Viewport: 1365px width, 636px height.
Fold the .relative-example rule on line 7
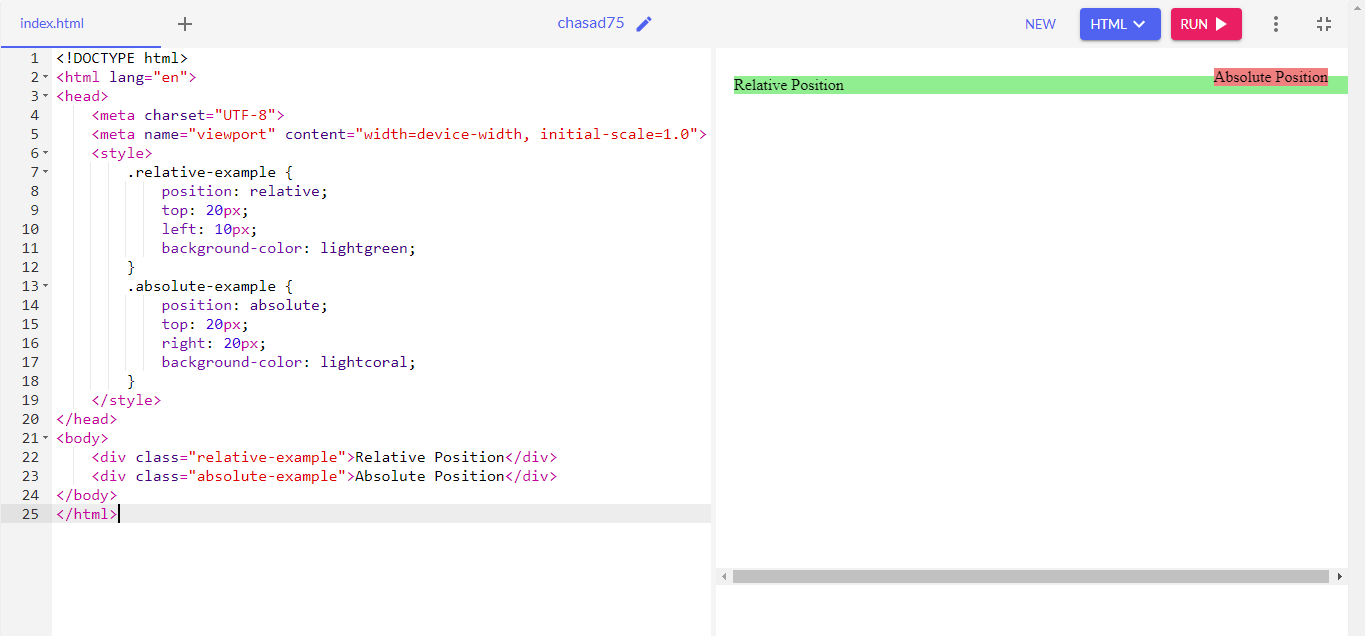46,172
